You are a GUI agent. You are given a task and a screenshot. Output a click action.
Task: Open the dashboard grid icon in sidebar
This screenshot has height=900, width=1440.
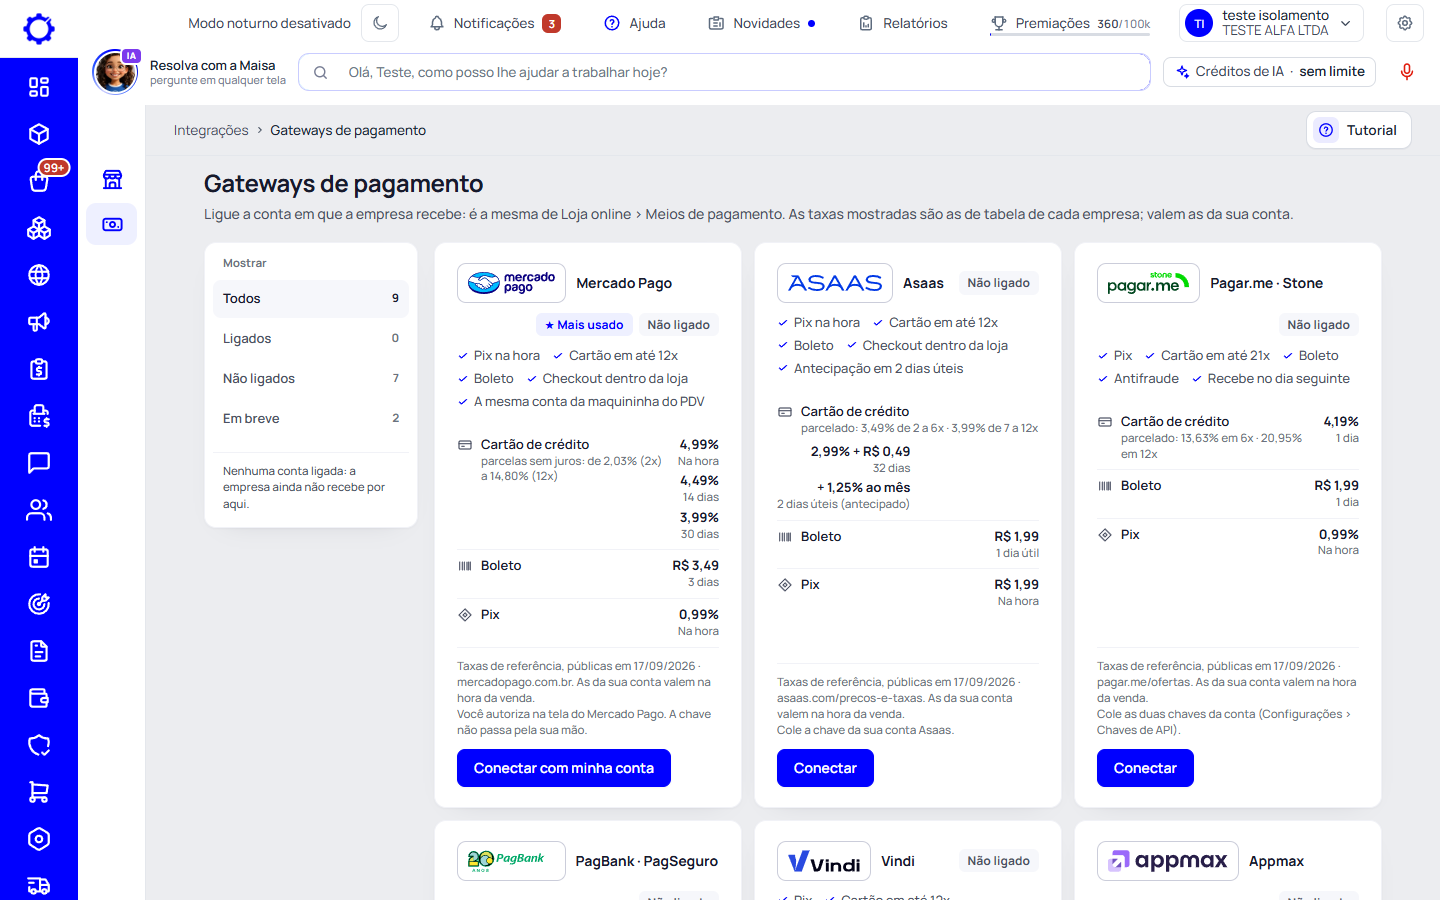click(39, 87)
